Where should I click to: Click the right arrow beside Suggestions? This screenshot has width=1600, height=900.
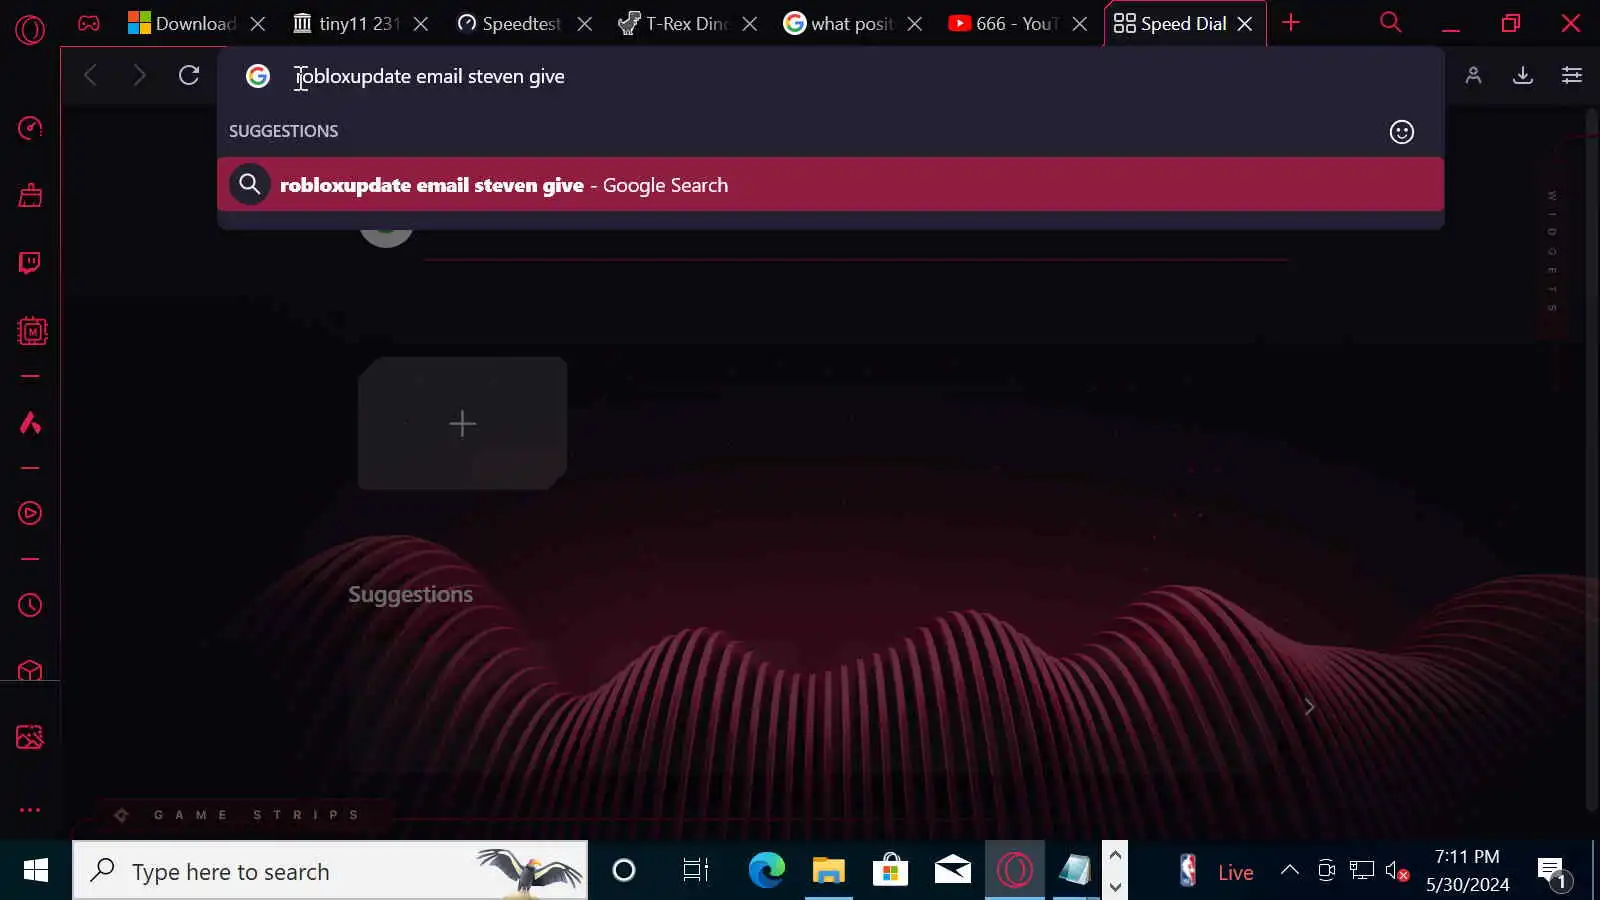tap(1309, 707)
